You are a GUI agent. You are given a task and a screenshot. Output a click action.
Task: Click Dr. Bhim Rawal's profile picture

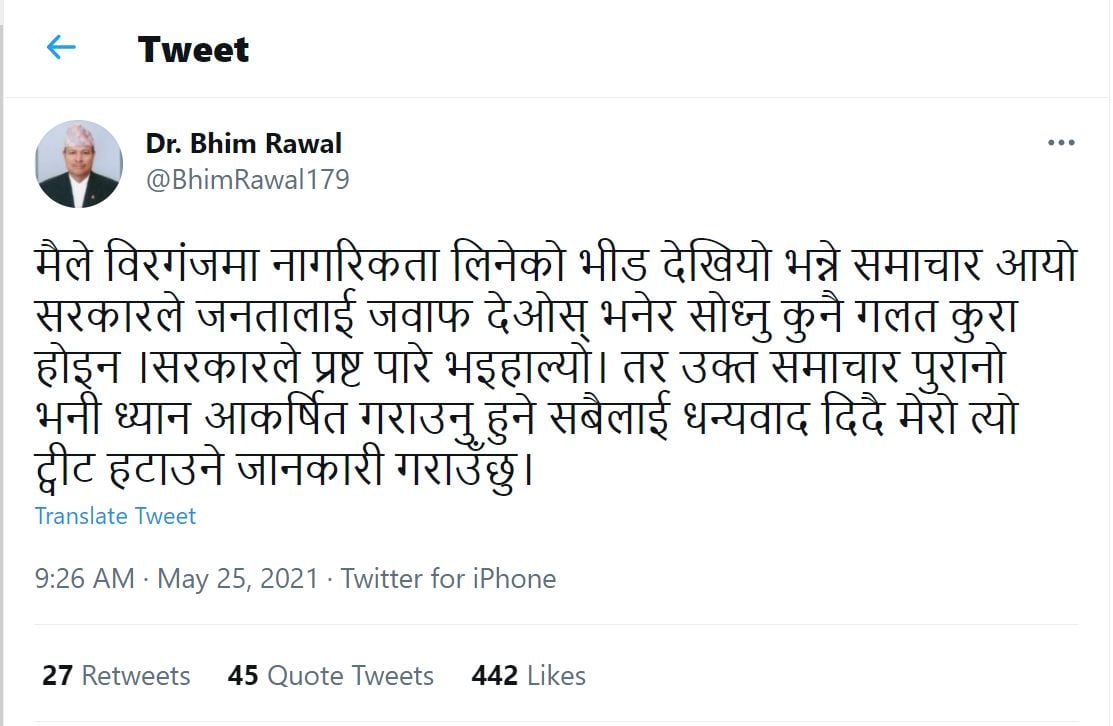coord(78,164)
